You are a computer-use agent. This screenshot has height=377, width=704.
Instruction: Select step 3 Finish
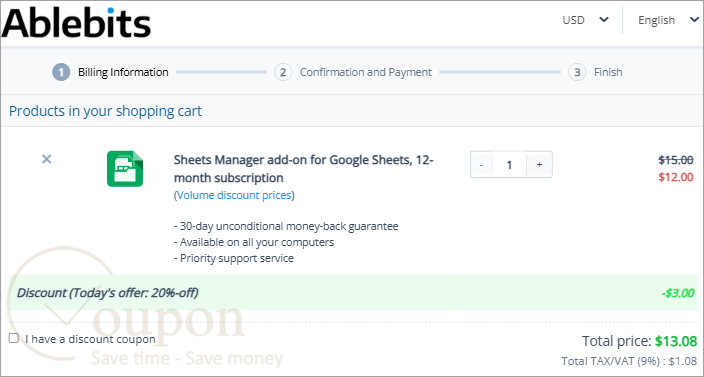595,72
